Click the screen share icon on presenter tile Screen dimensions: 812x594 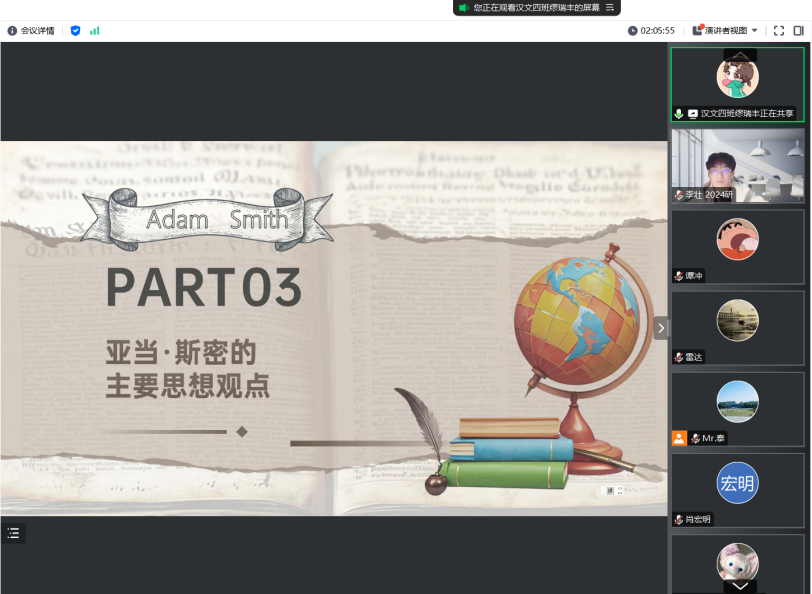coord(693,114)
